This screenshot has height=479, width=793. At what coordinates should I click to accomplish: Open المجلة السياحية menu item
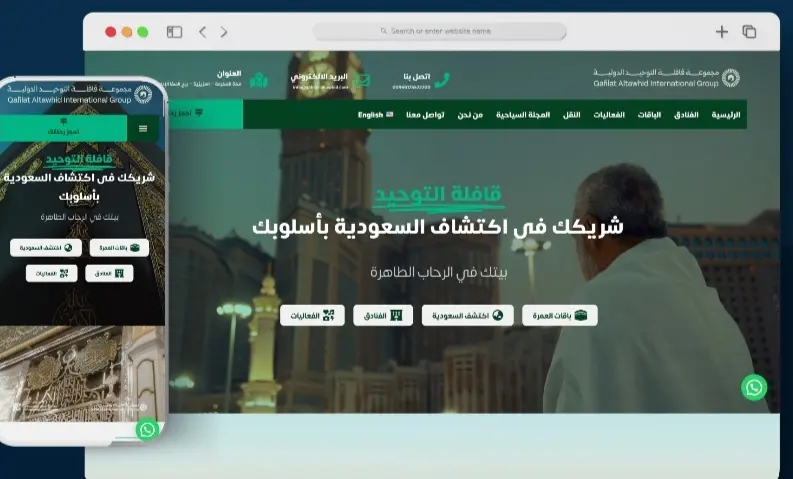click(x=523, y=115)
